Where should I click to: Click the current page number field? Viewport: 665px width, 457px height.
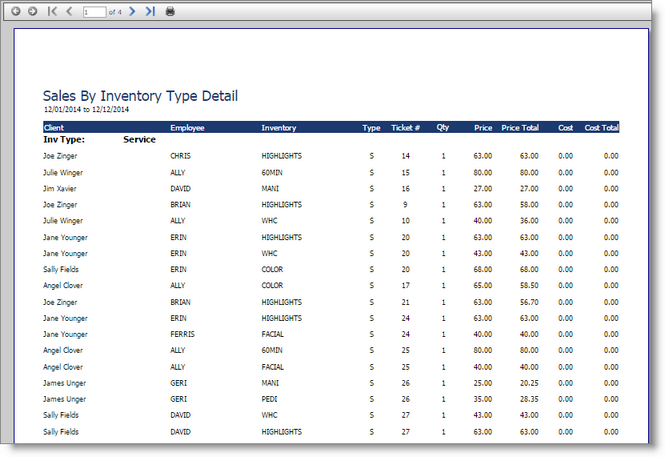coord(94,12)
